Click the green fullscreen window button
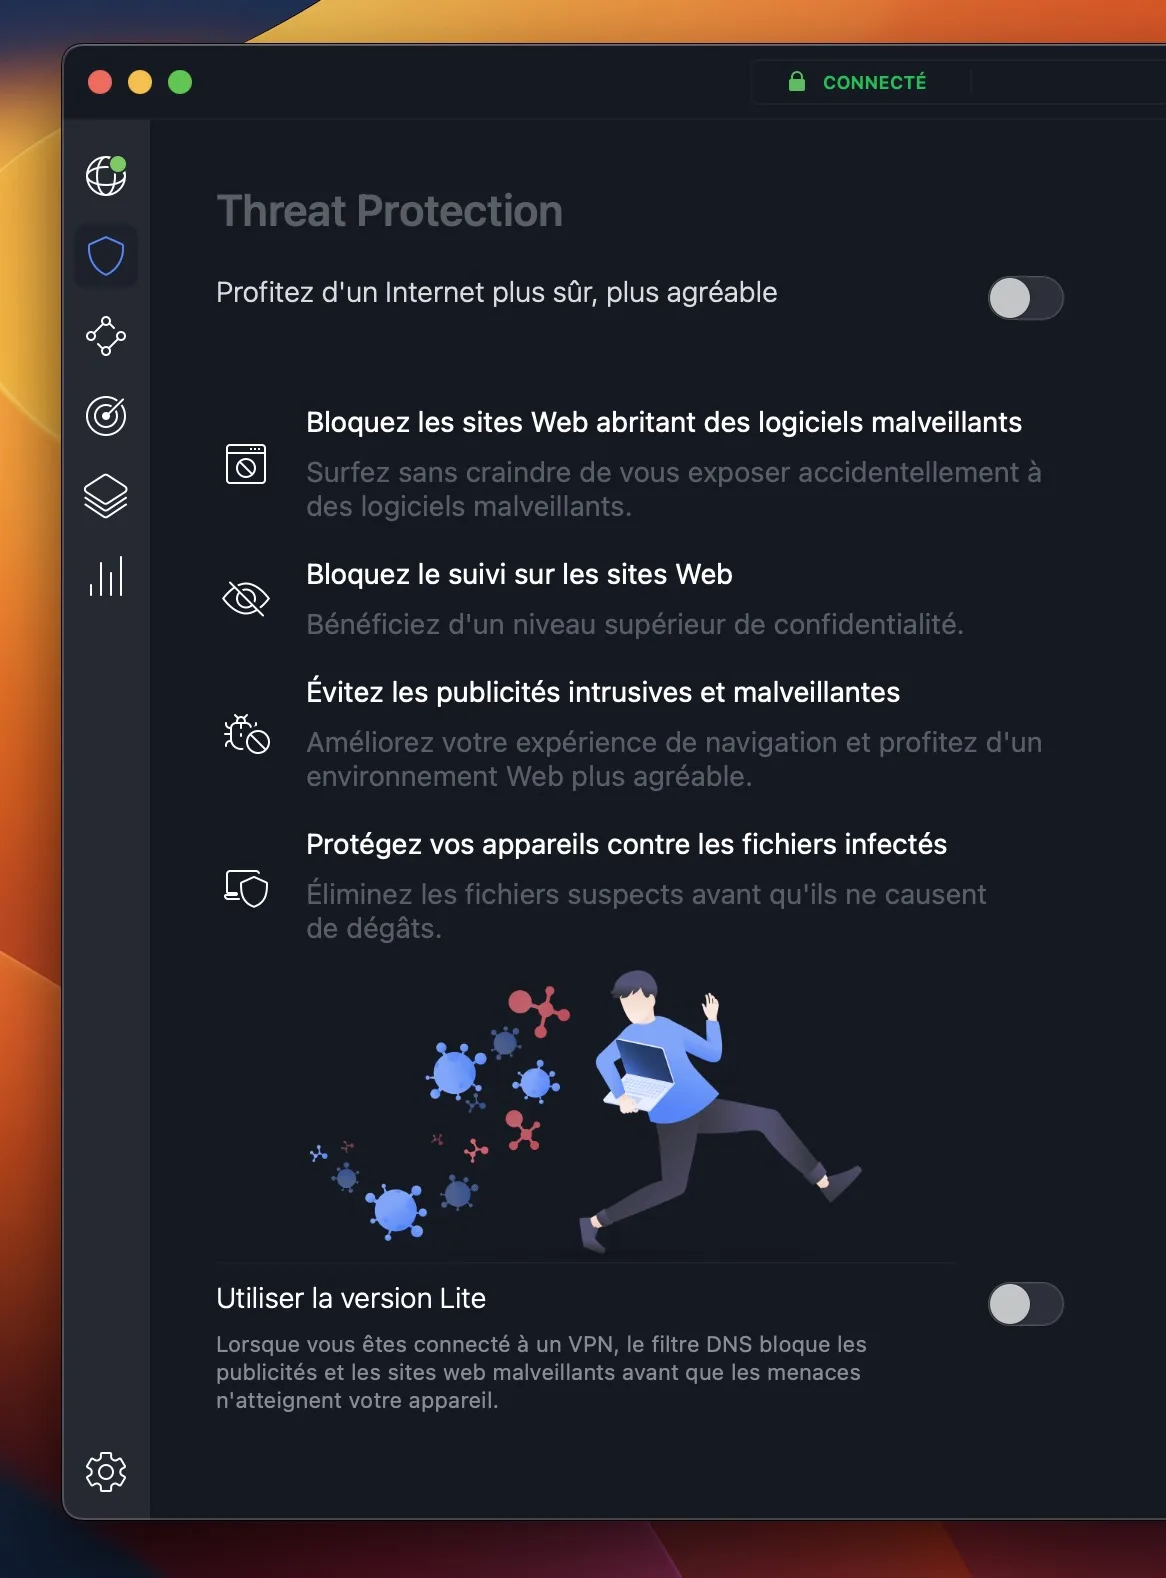The width and height of the screenshot is (1166, 1578). click(180, 82)
